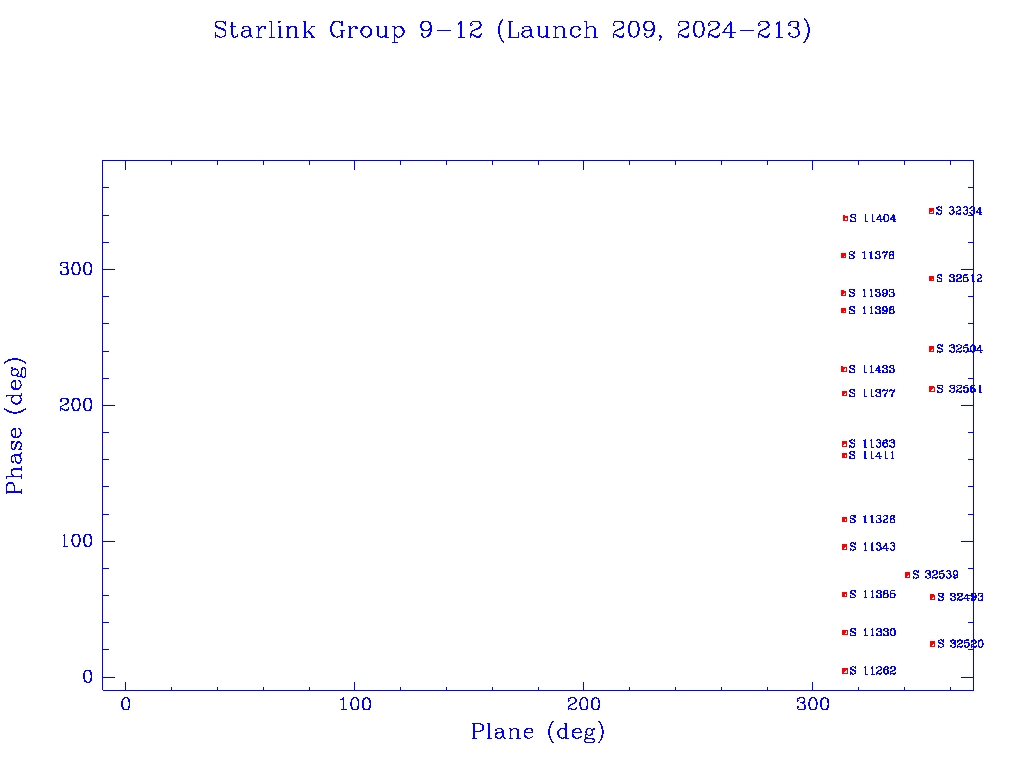
Task: Click the 300 tick label on Plane axis
Action: coord(812,704)
